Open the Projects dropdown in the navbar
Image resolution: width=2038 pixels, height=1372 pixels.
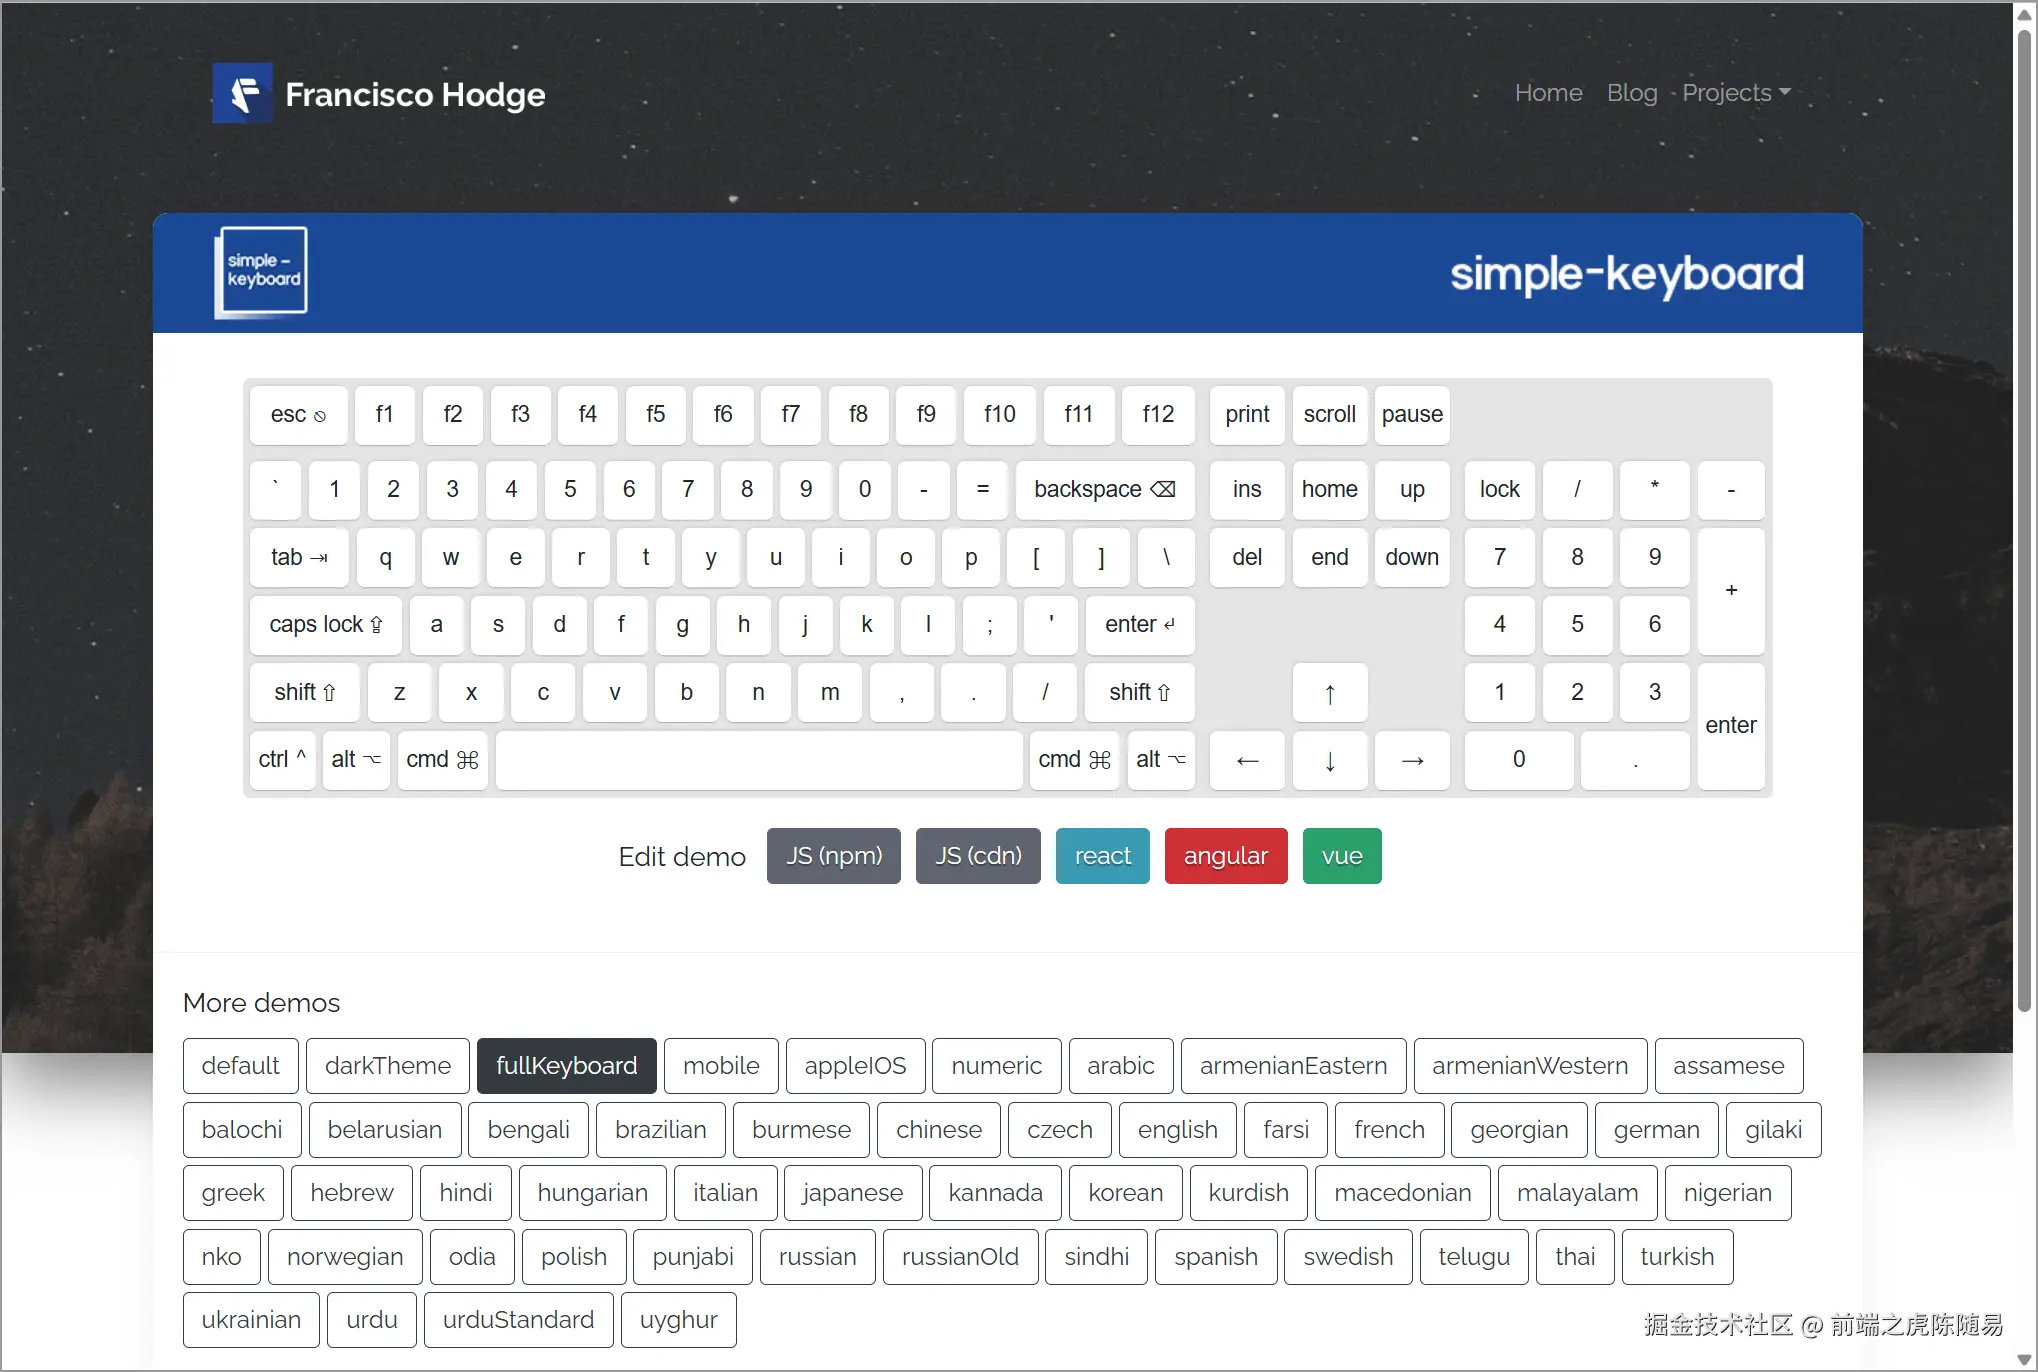pos(1734,92)
